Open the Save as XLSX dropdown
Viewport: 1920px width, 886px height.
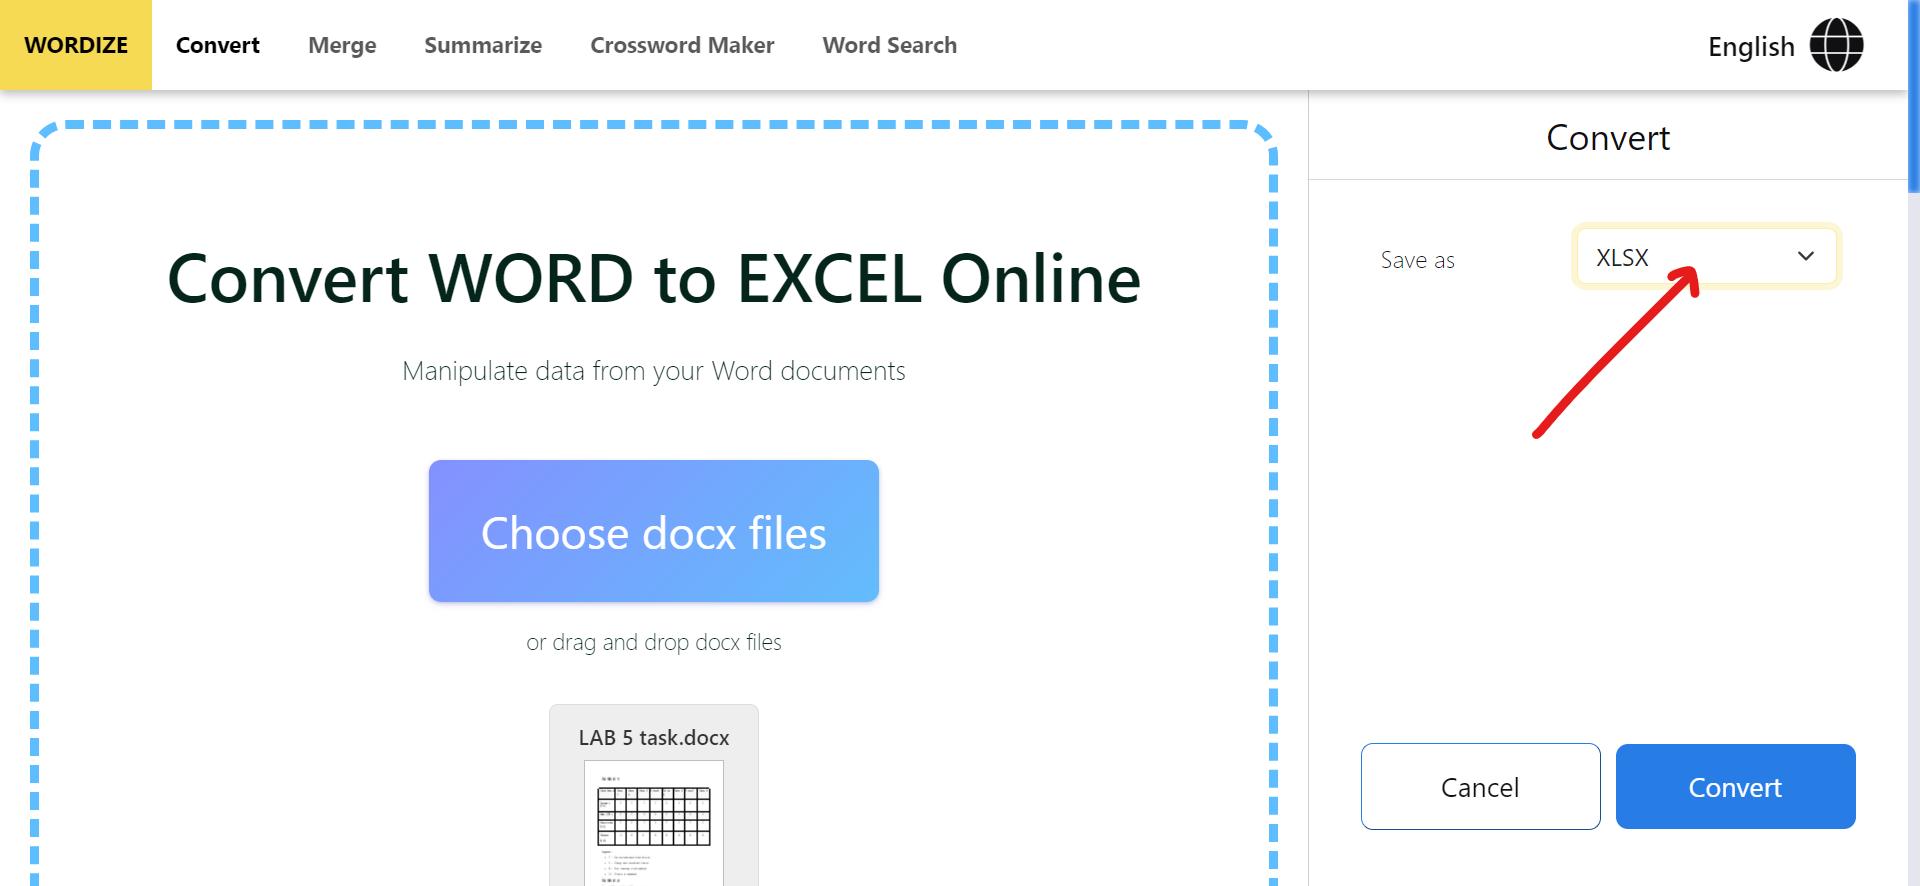pos(1706,257)
